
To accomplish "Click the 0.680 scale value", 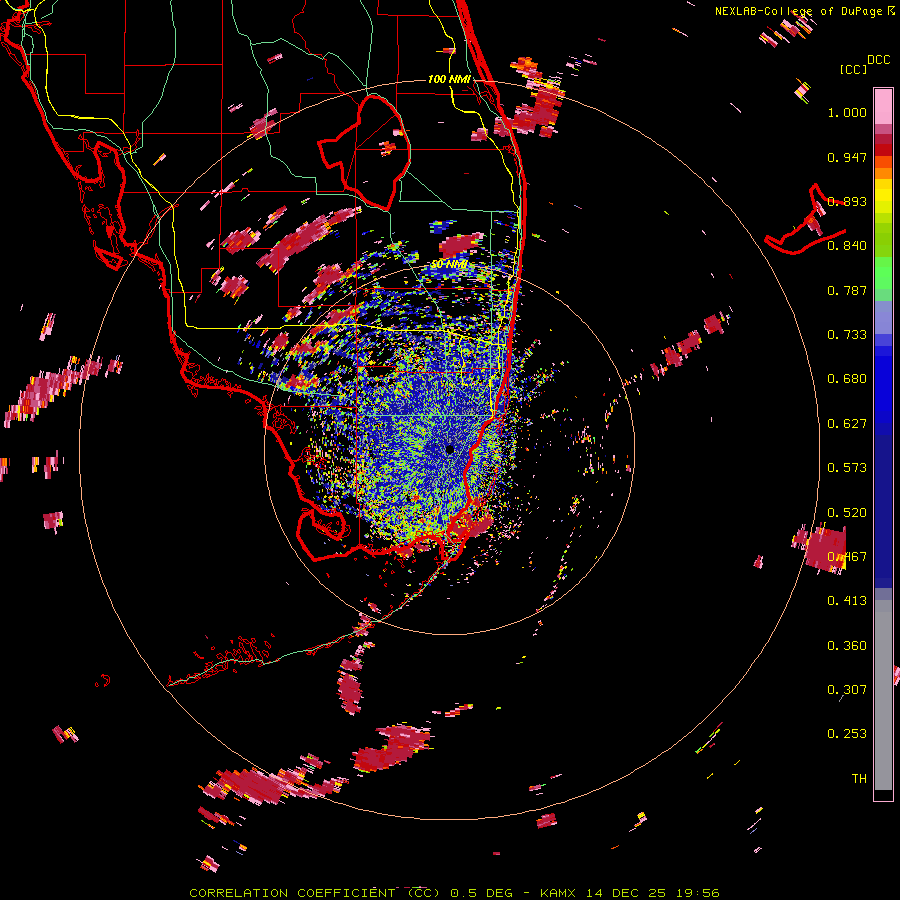I will (x=847, y=379).
